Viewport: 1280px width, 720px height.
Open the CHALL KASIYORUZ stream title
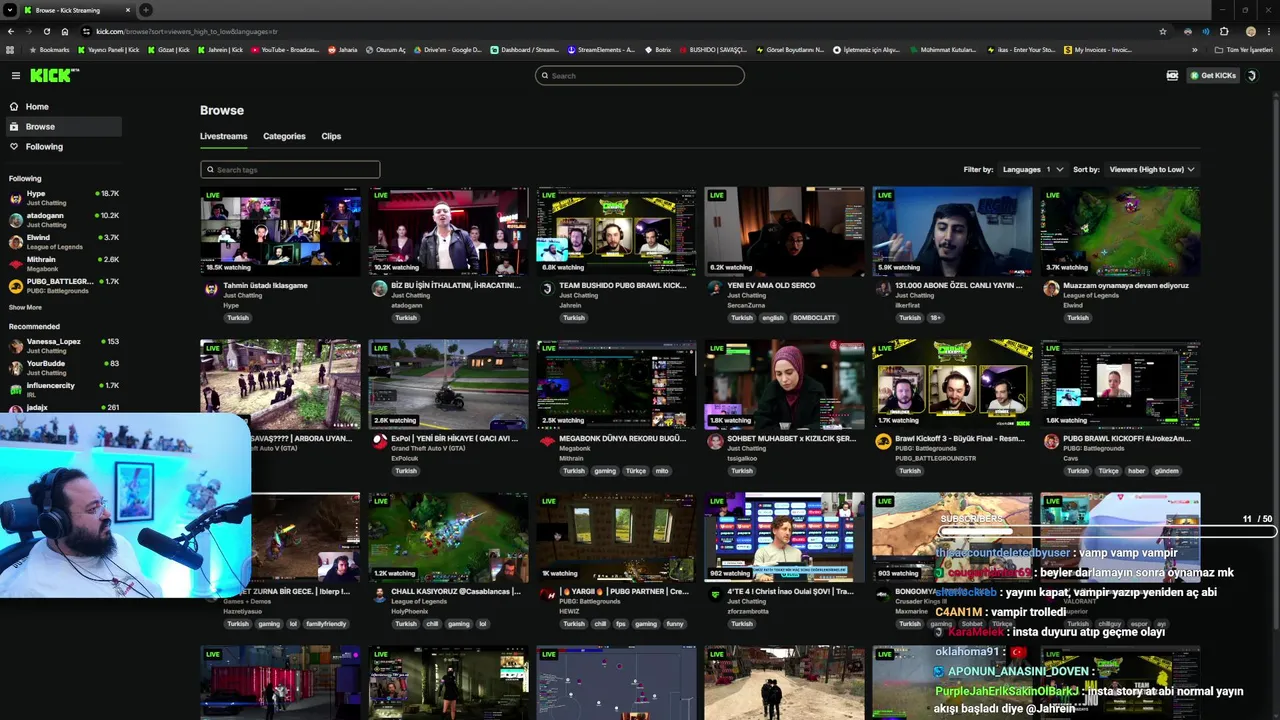(x=456, y=592)
